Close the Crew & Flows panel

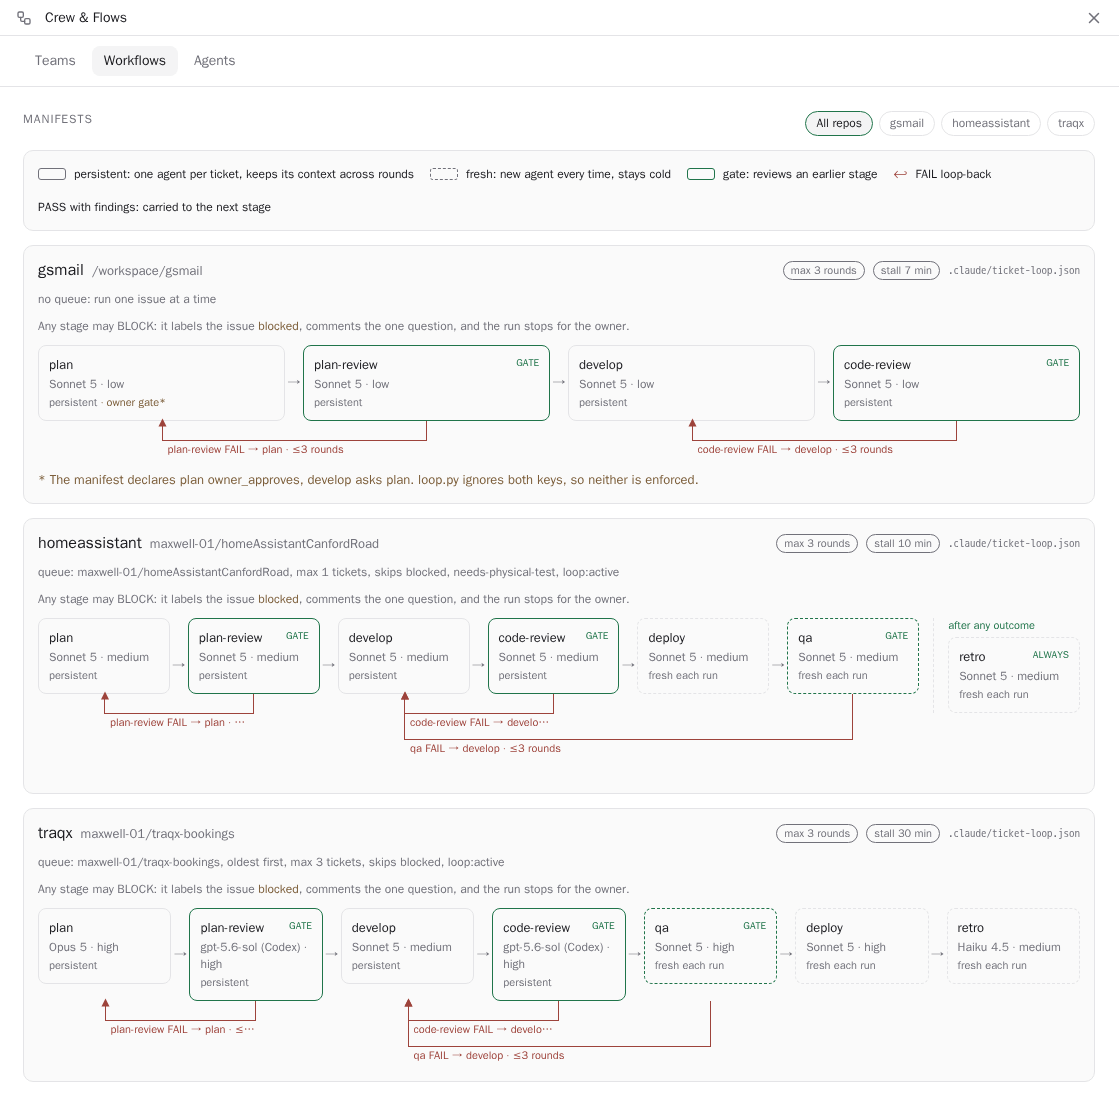coord(1093,18)
